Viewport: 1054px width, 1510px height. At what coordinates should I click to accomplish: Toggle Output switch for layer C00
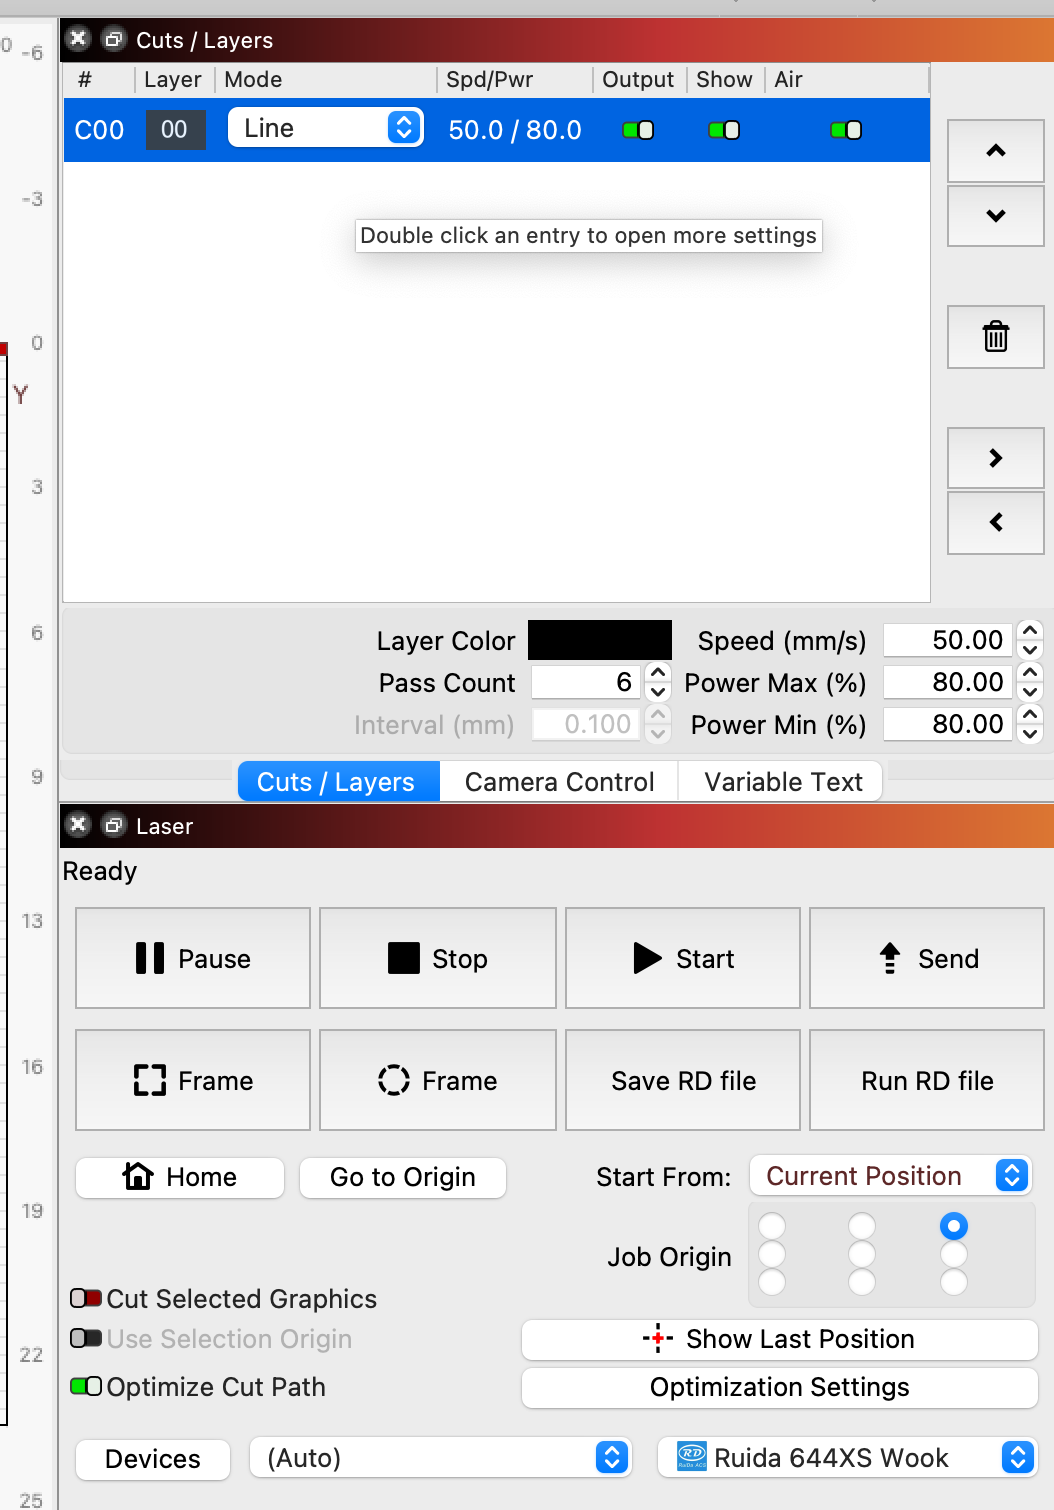click(x=638, y=130)
